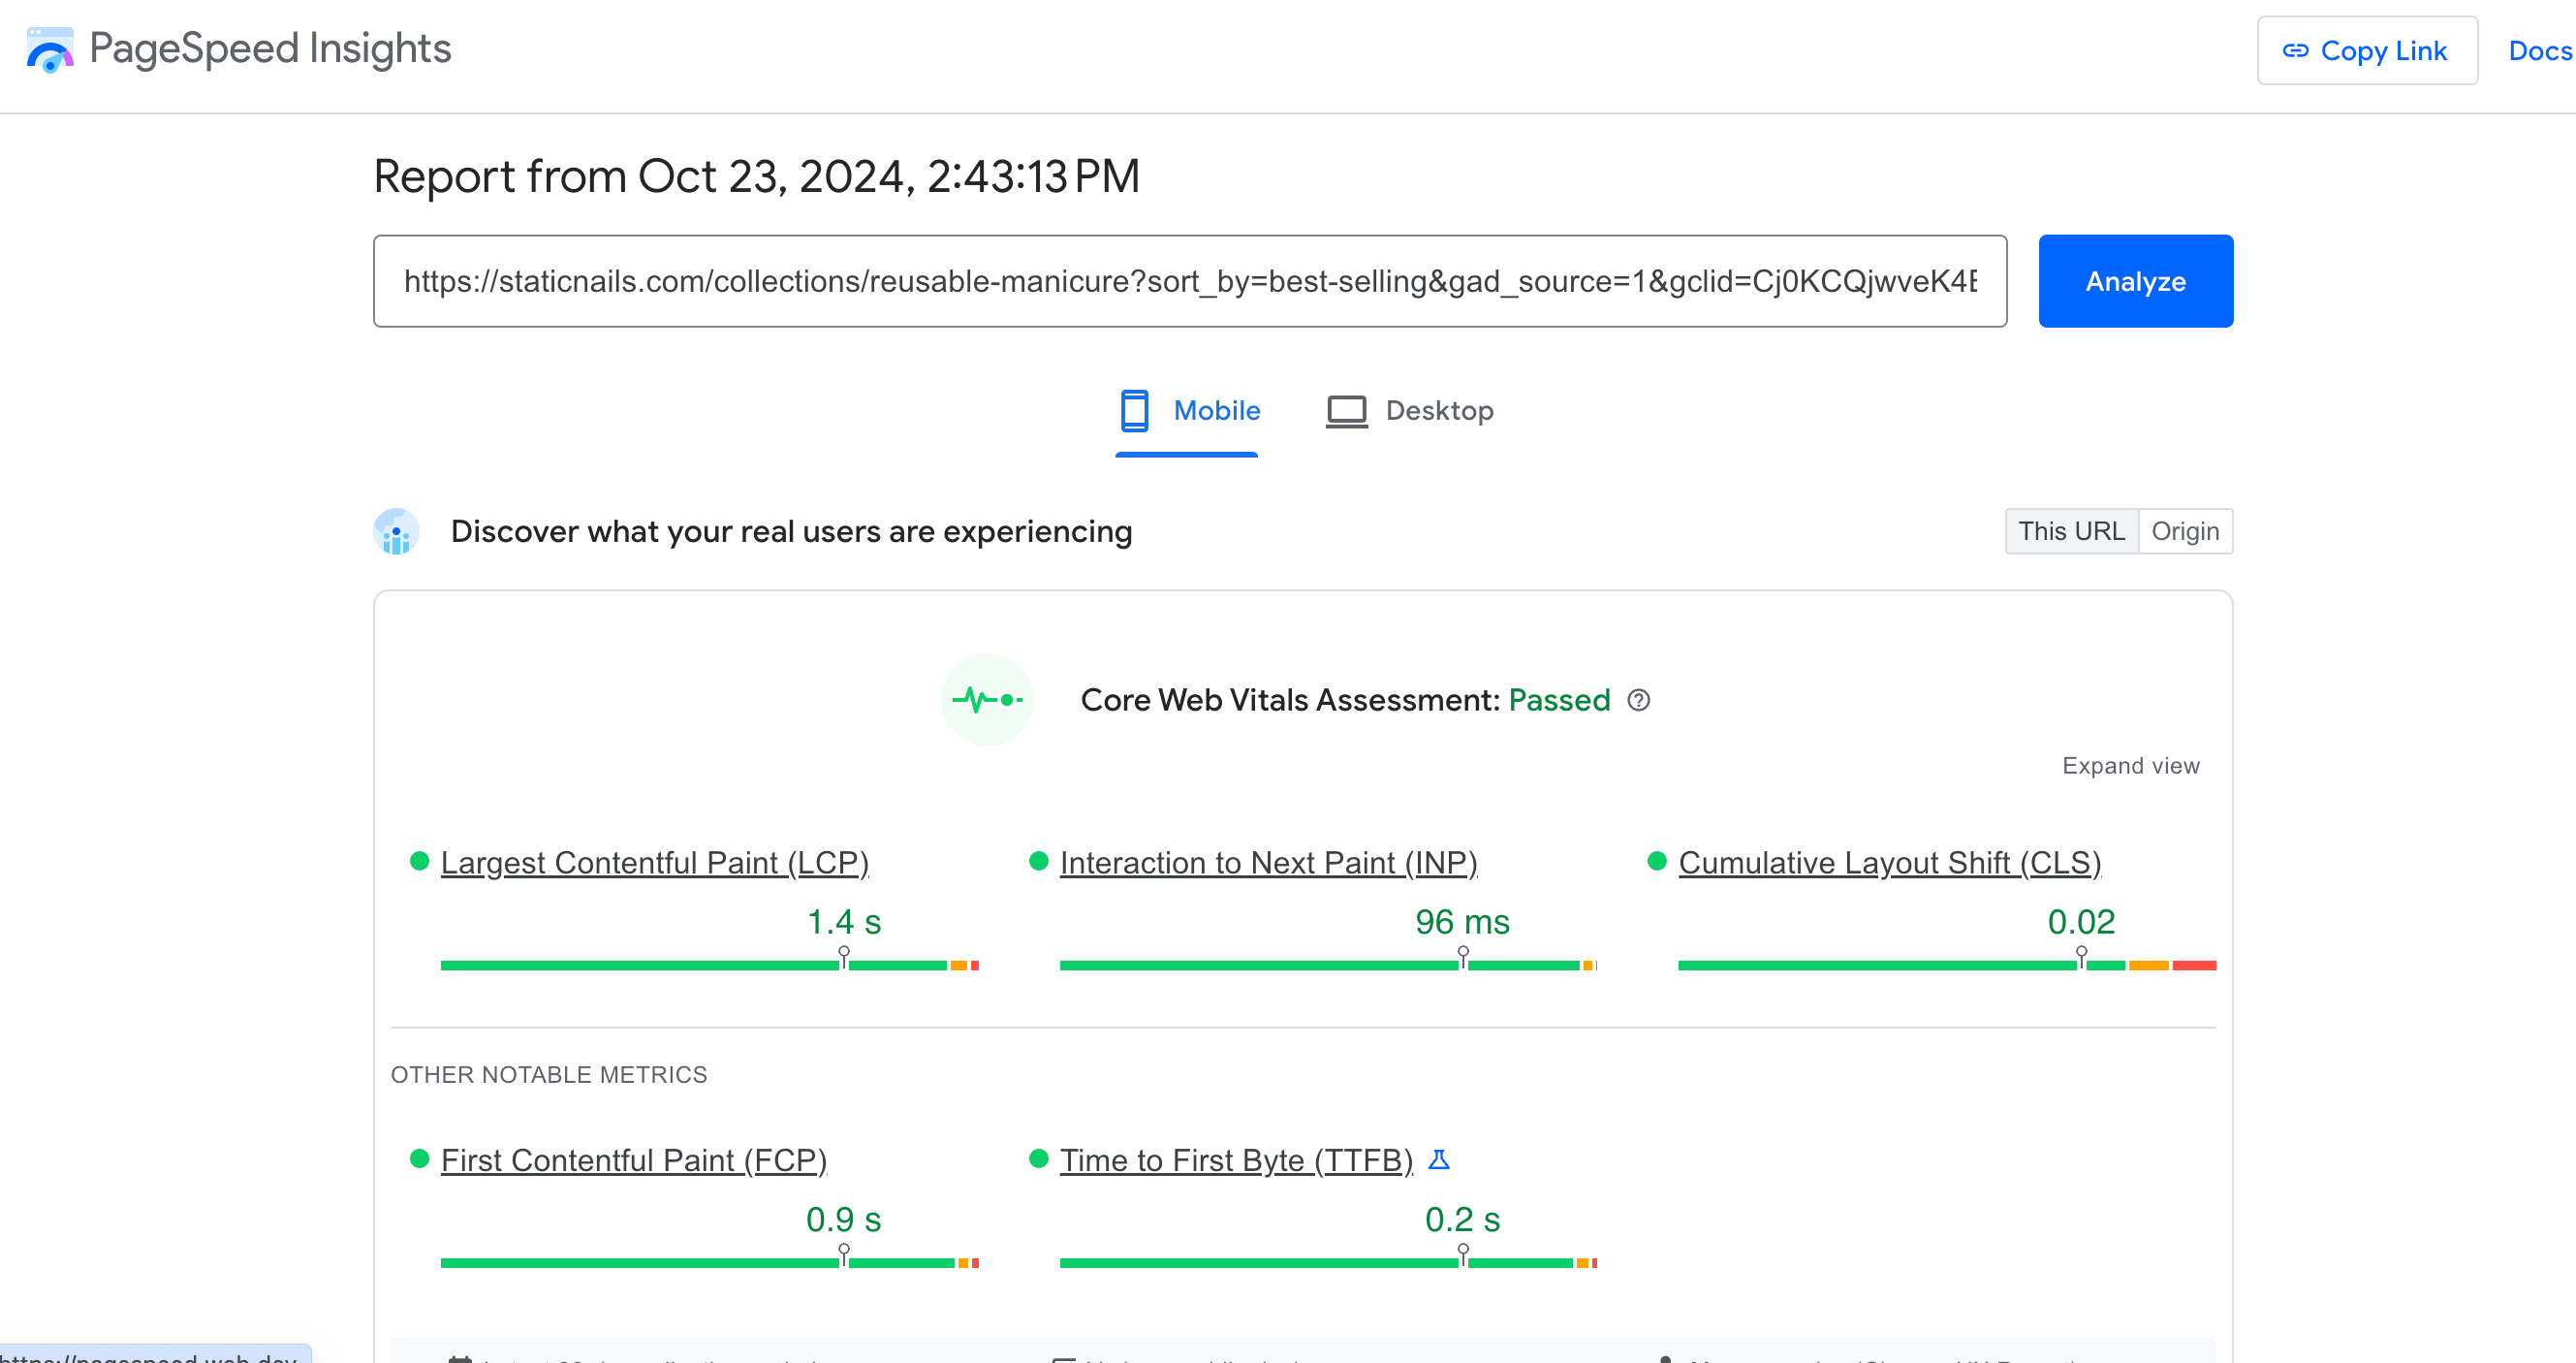Click the PageSpeed Insights logo icon
This screenshot has width=2576, height=1363.
click(x=50, y=49)
